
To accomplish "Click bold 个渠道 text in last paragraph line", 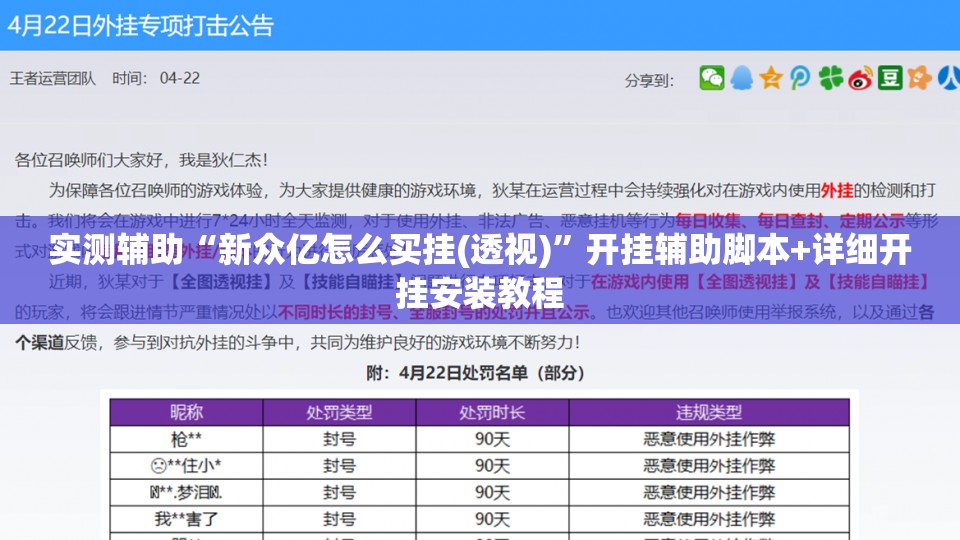I will (x=39, y=342).
